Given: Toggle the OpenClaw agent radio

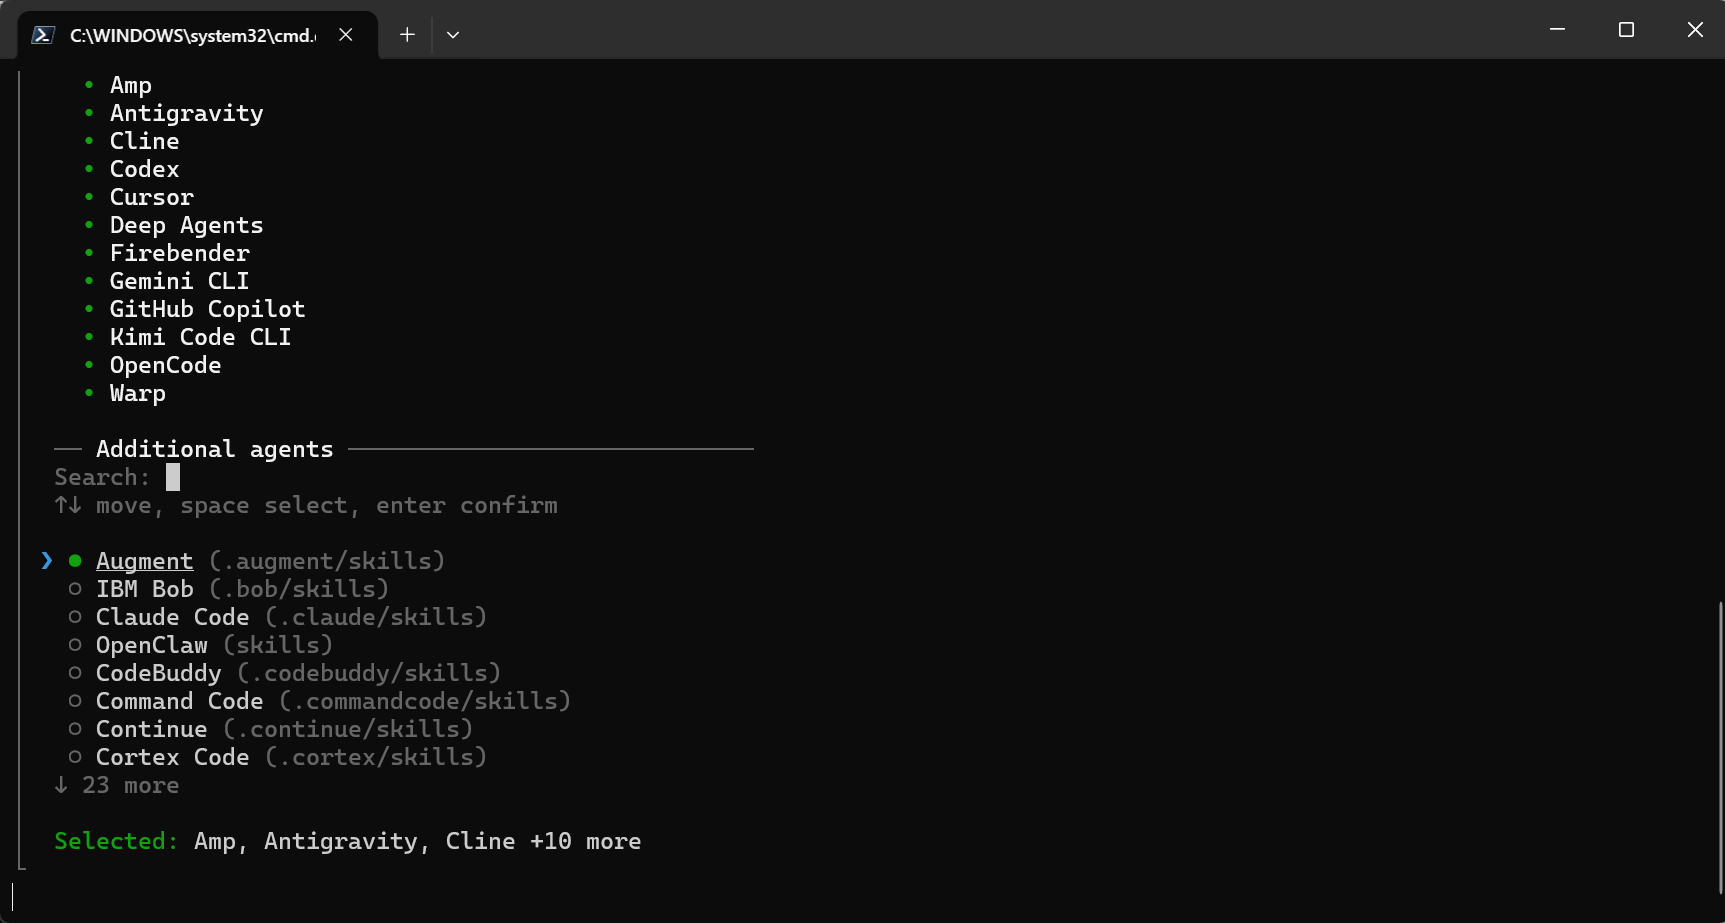Looking at the screenshot, I should (75, 645).
